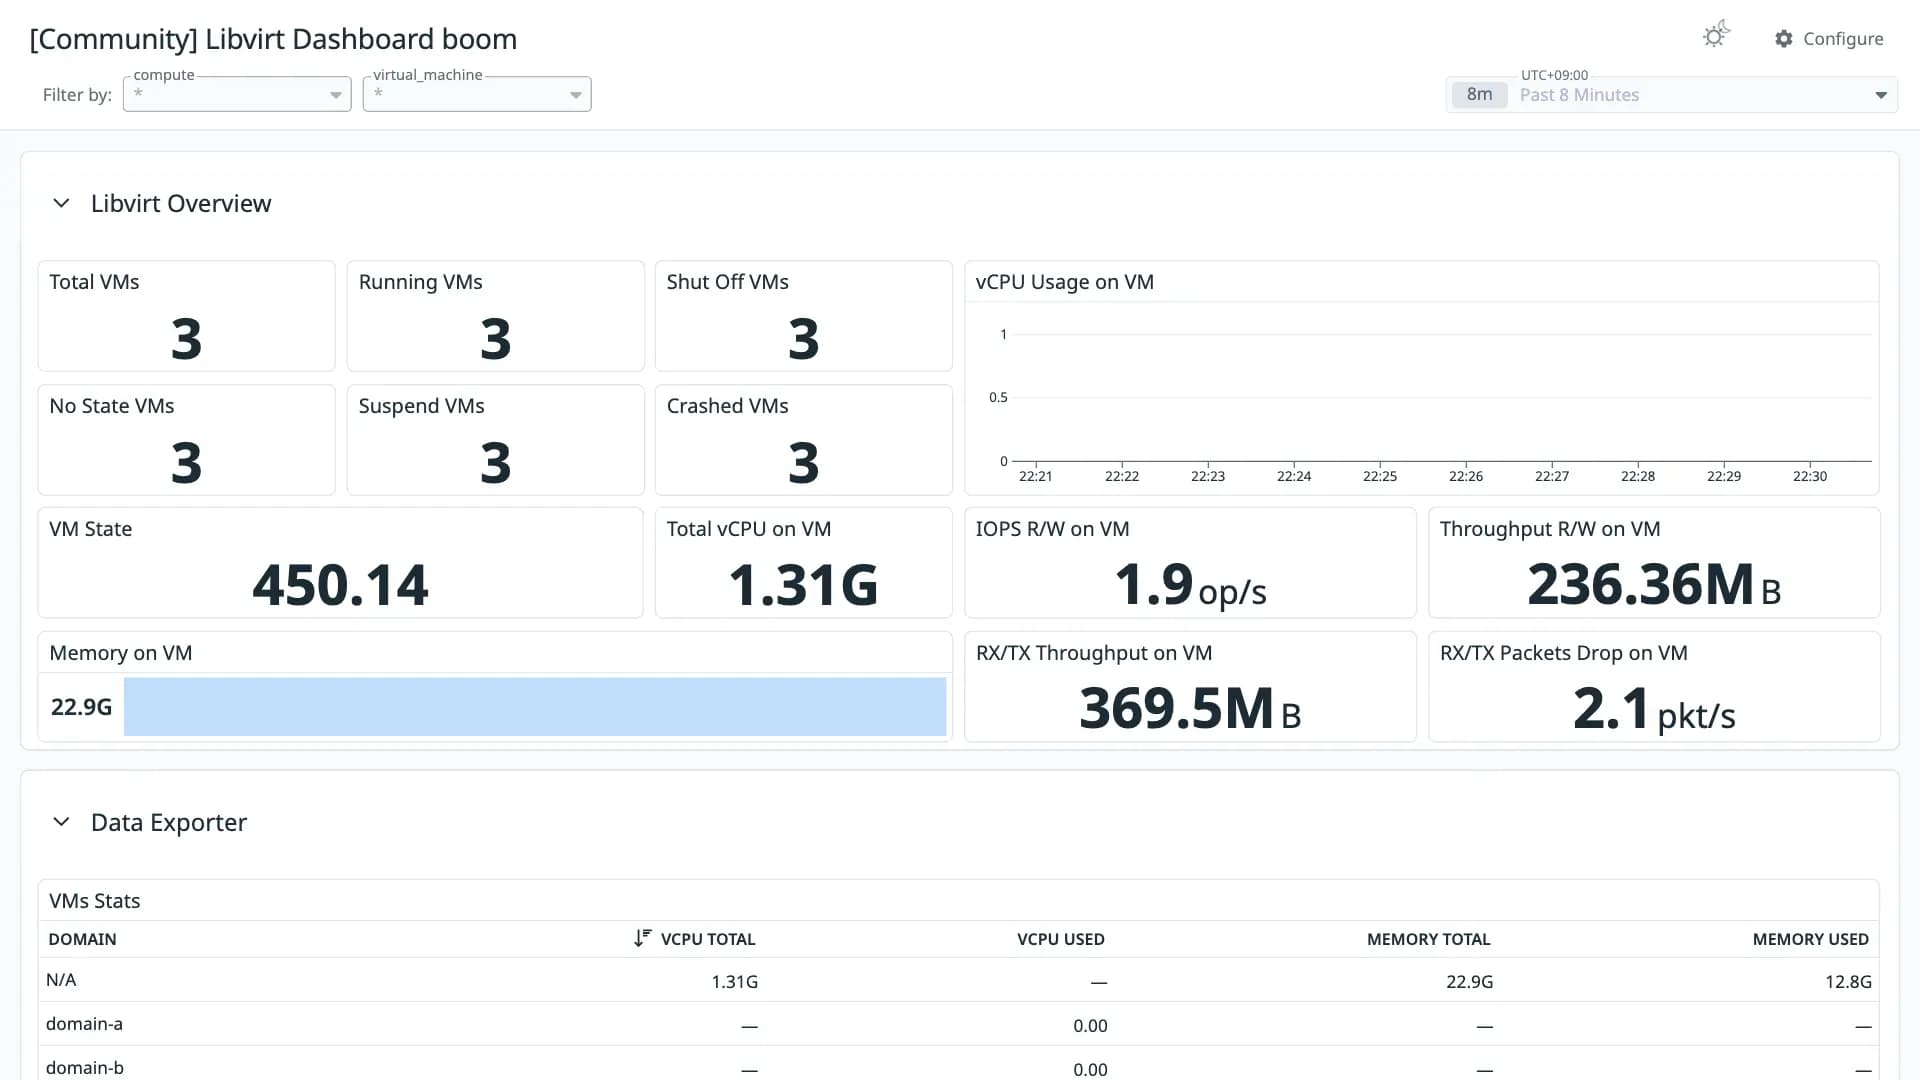
Task: Collapse the Libvirt Overview section
Action: [x=61, y=203]
